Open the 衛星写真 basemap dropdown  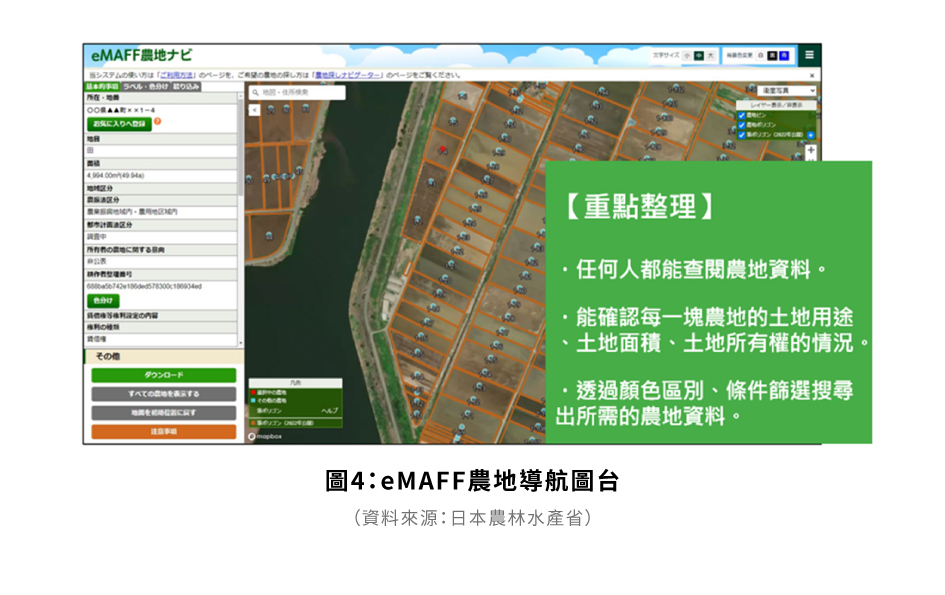tap(786, 91)
